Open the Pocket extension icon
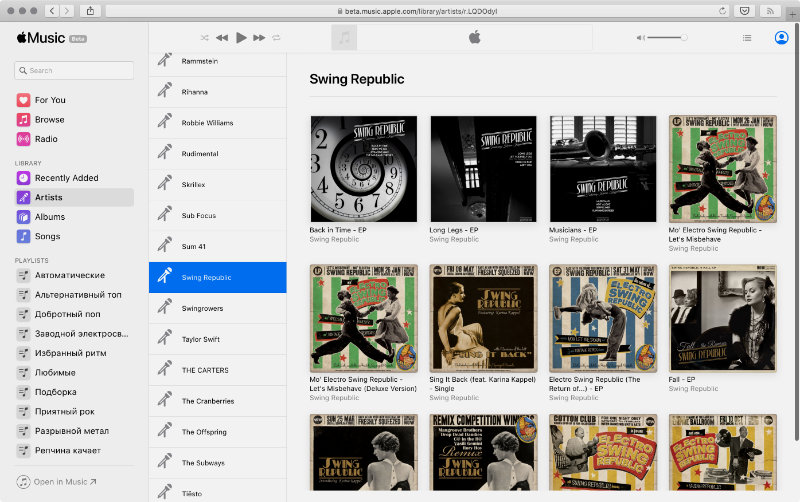The height and width of the screenshot is (502, 800). pyautogui.click(x=744, y=11)
